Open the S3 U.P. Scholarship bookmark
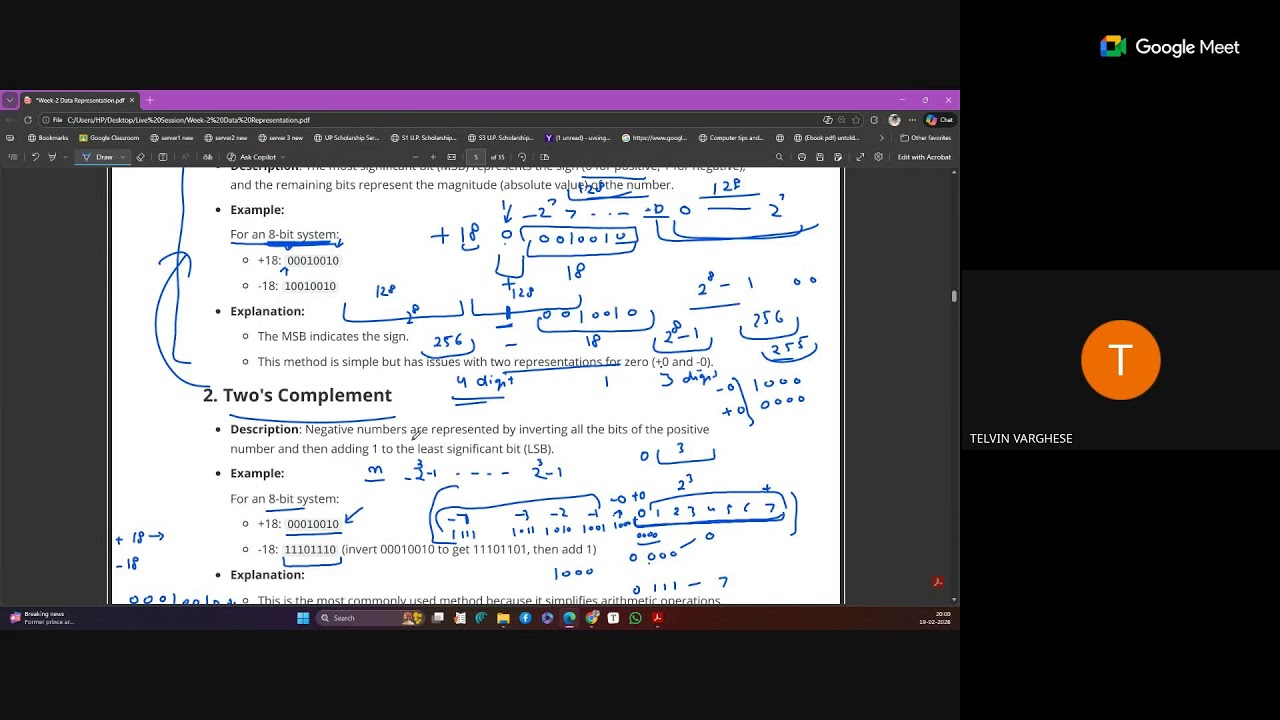Viewport: 1280px width, 720px height. pyautogui.click(x=500, y=138)
